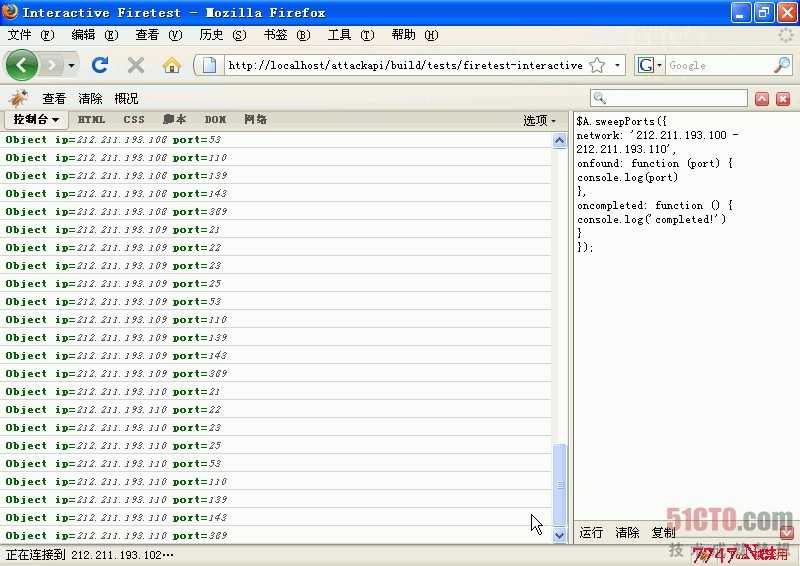The width and height of the screenshot is (800, 566).
Task: Click log row ip 212.211.193.109 port=21
Action: tap(276, 230)
